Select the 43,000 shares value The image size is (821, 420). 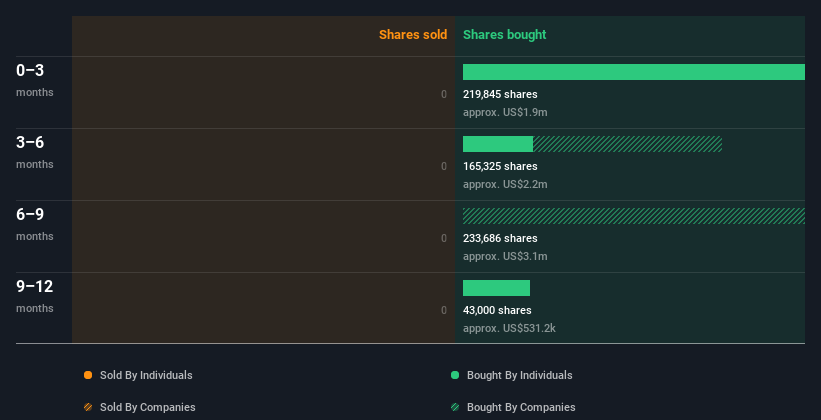pos(497,310)
